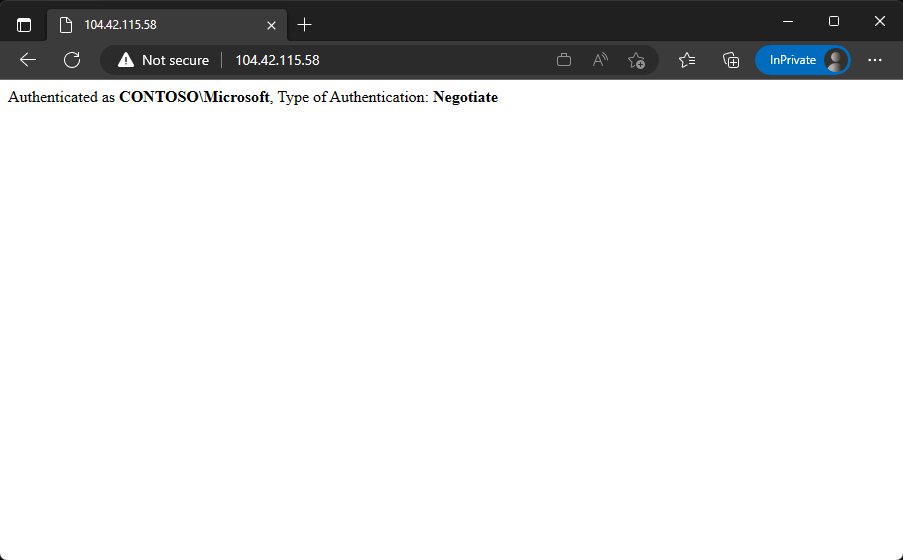
Task: Activate Read aloud icon
Action: coord(600,60)
